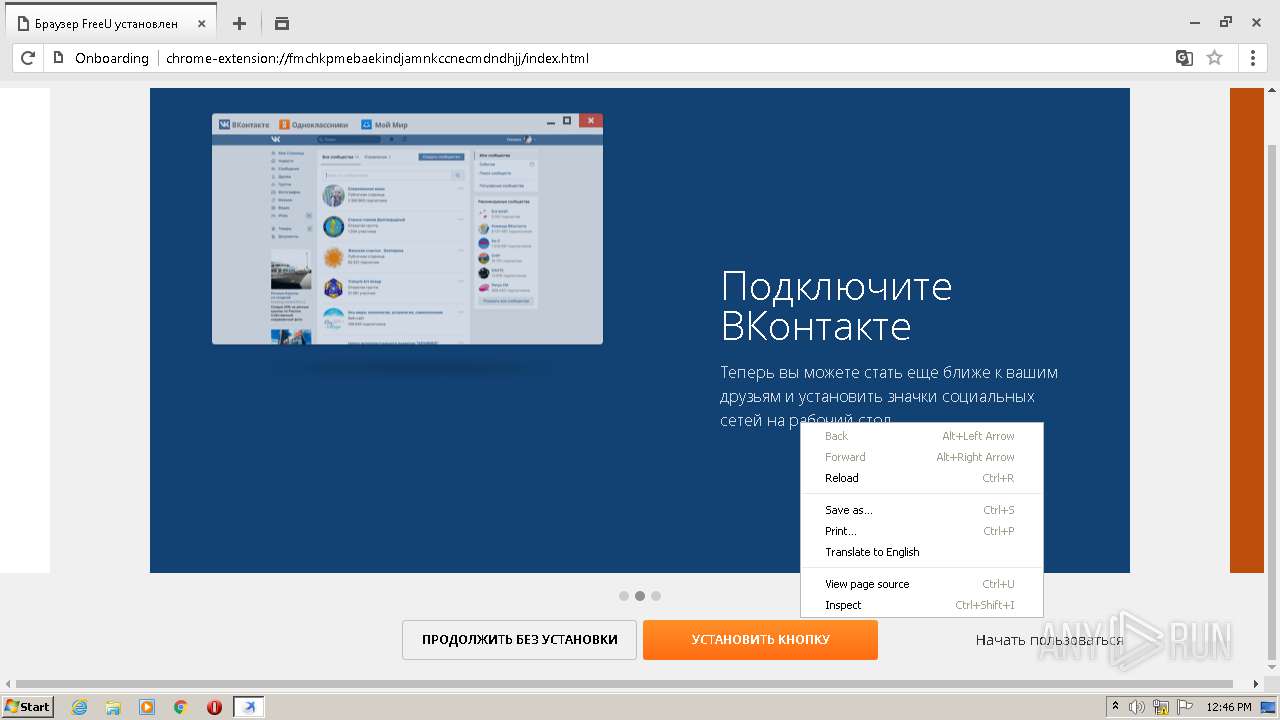Open the tab overview icon
The image size is (1280, 720).
282,23
